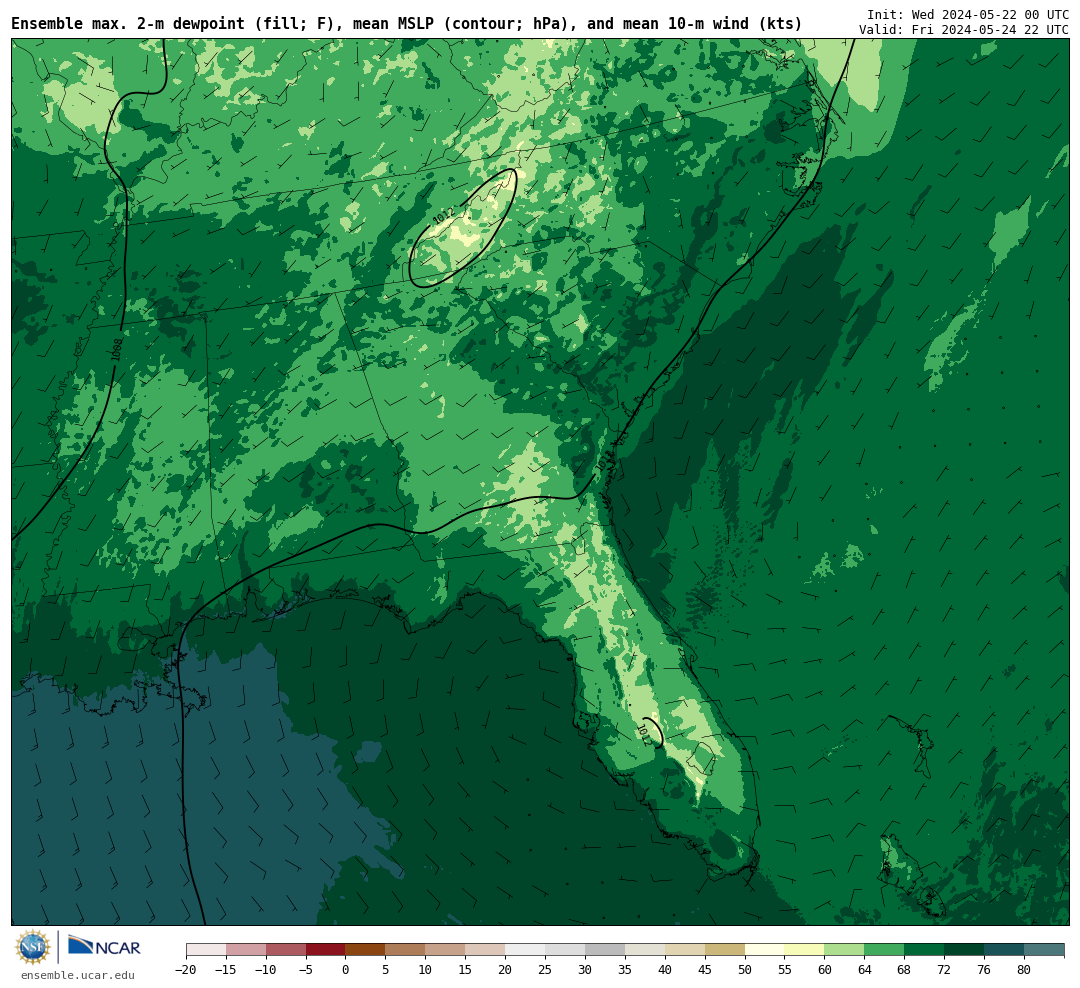This screenshot has height=988, width=1080.
Task: Click the -20 legend label
Action: (x=186, y=969)
